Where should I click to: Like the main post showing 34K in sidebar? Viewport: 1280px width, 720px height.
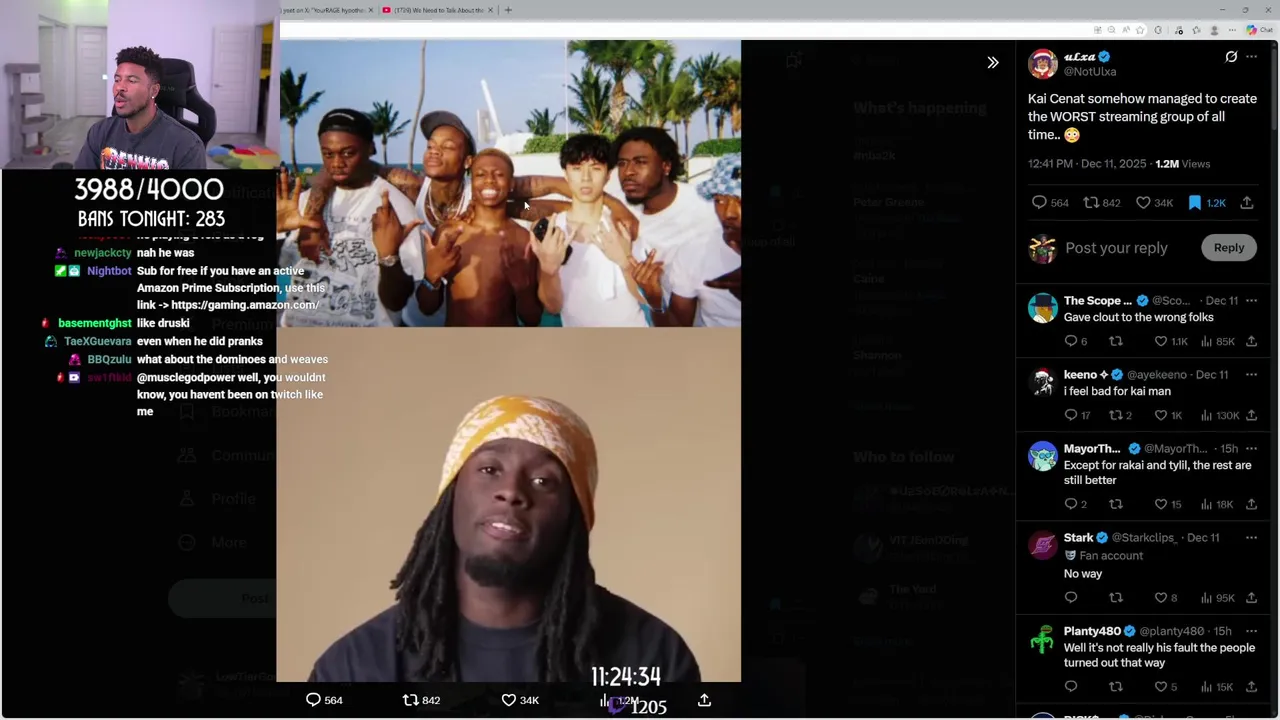(1154, 203)
